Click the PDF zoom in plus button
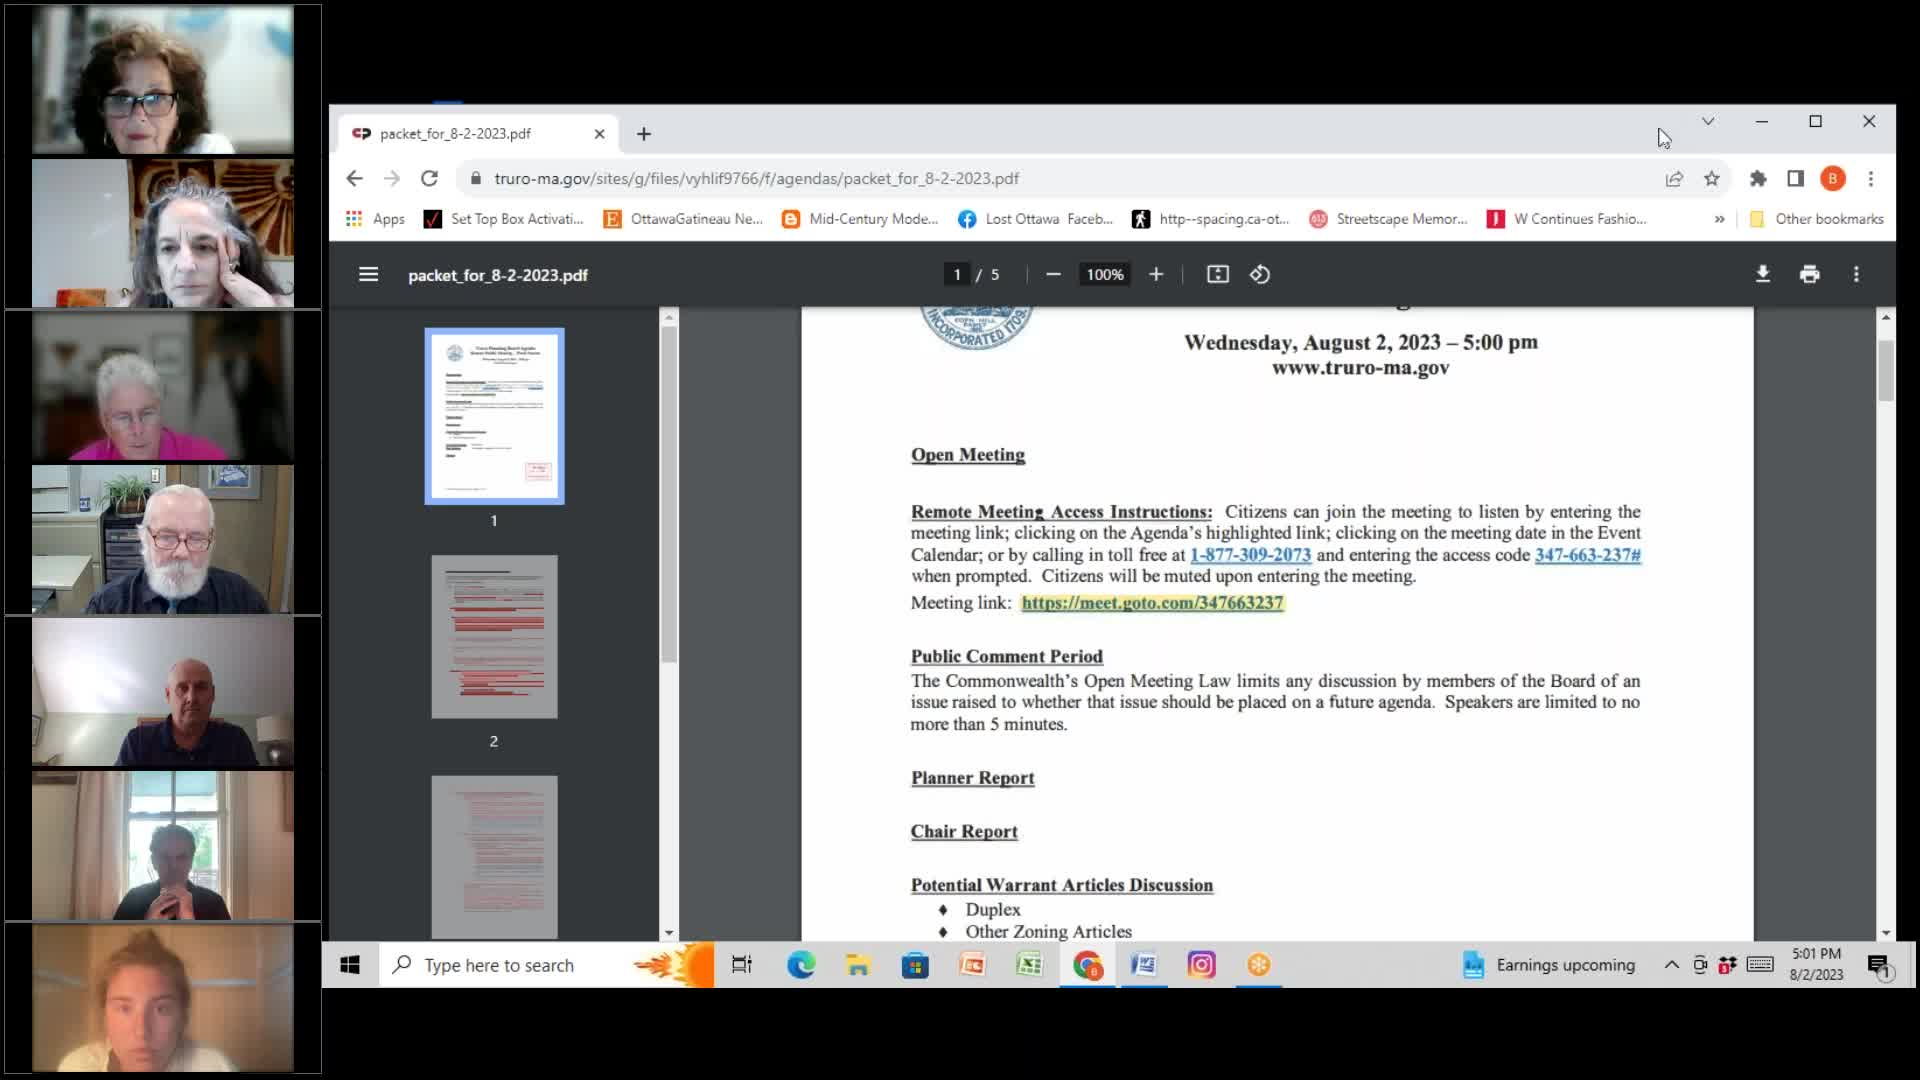This screenshot has width=1920, height=1080. [x=1156, y=274]
